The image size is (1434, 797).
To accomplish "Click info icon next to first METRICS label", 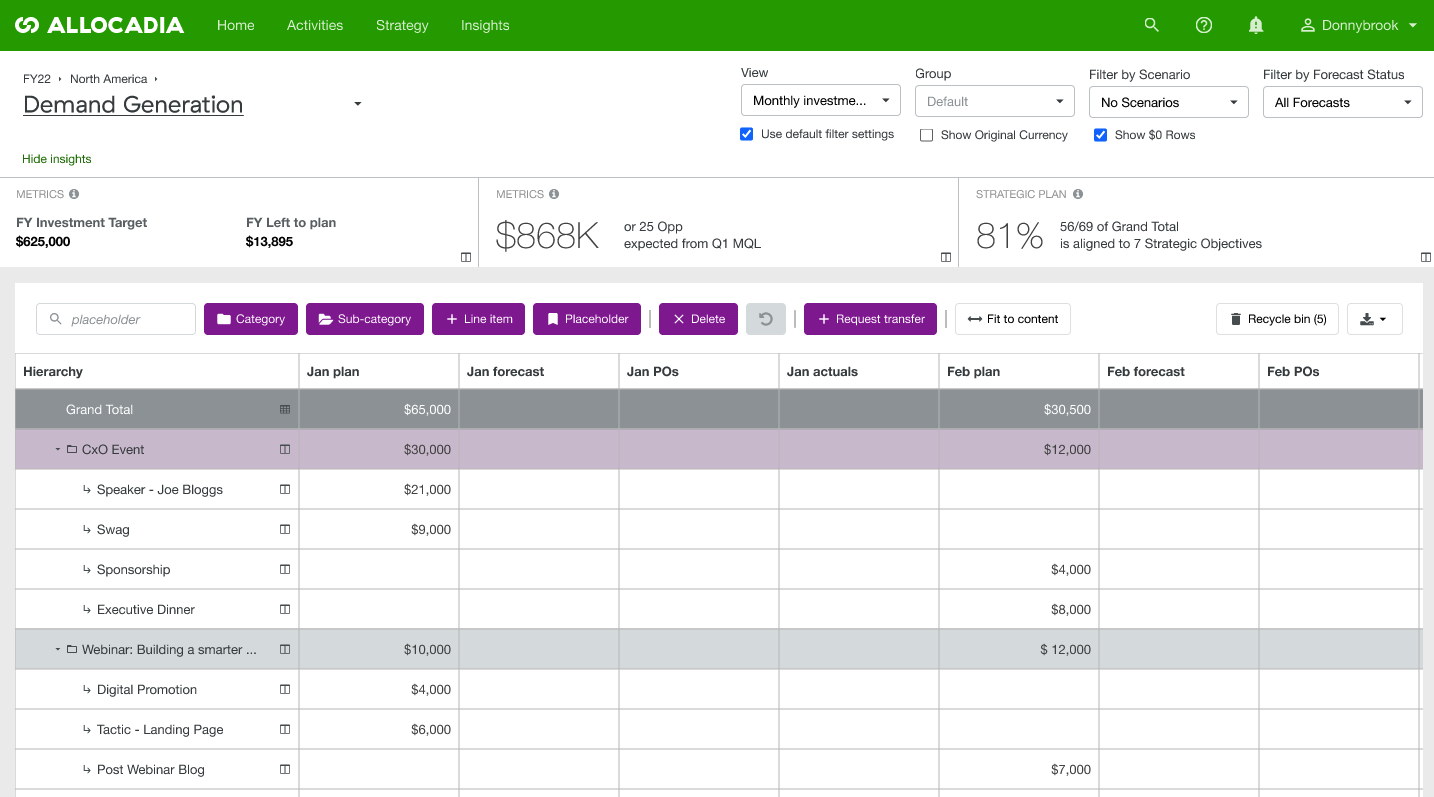I will tap(74, 194).
